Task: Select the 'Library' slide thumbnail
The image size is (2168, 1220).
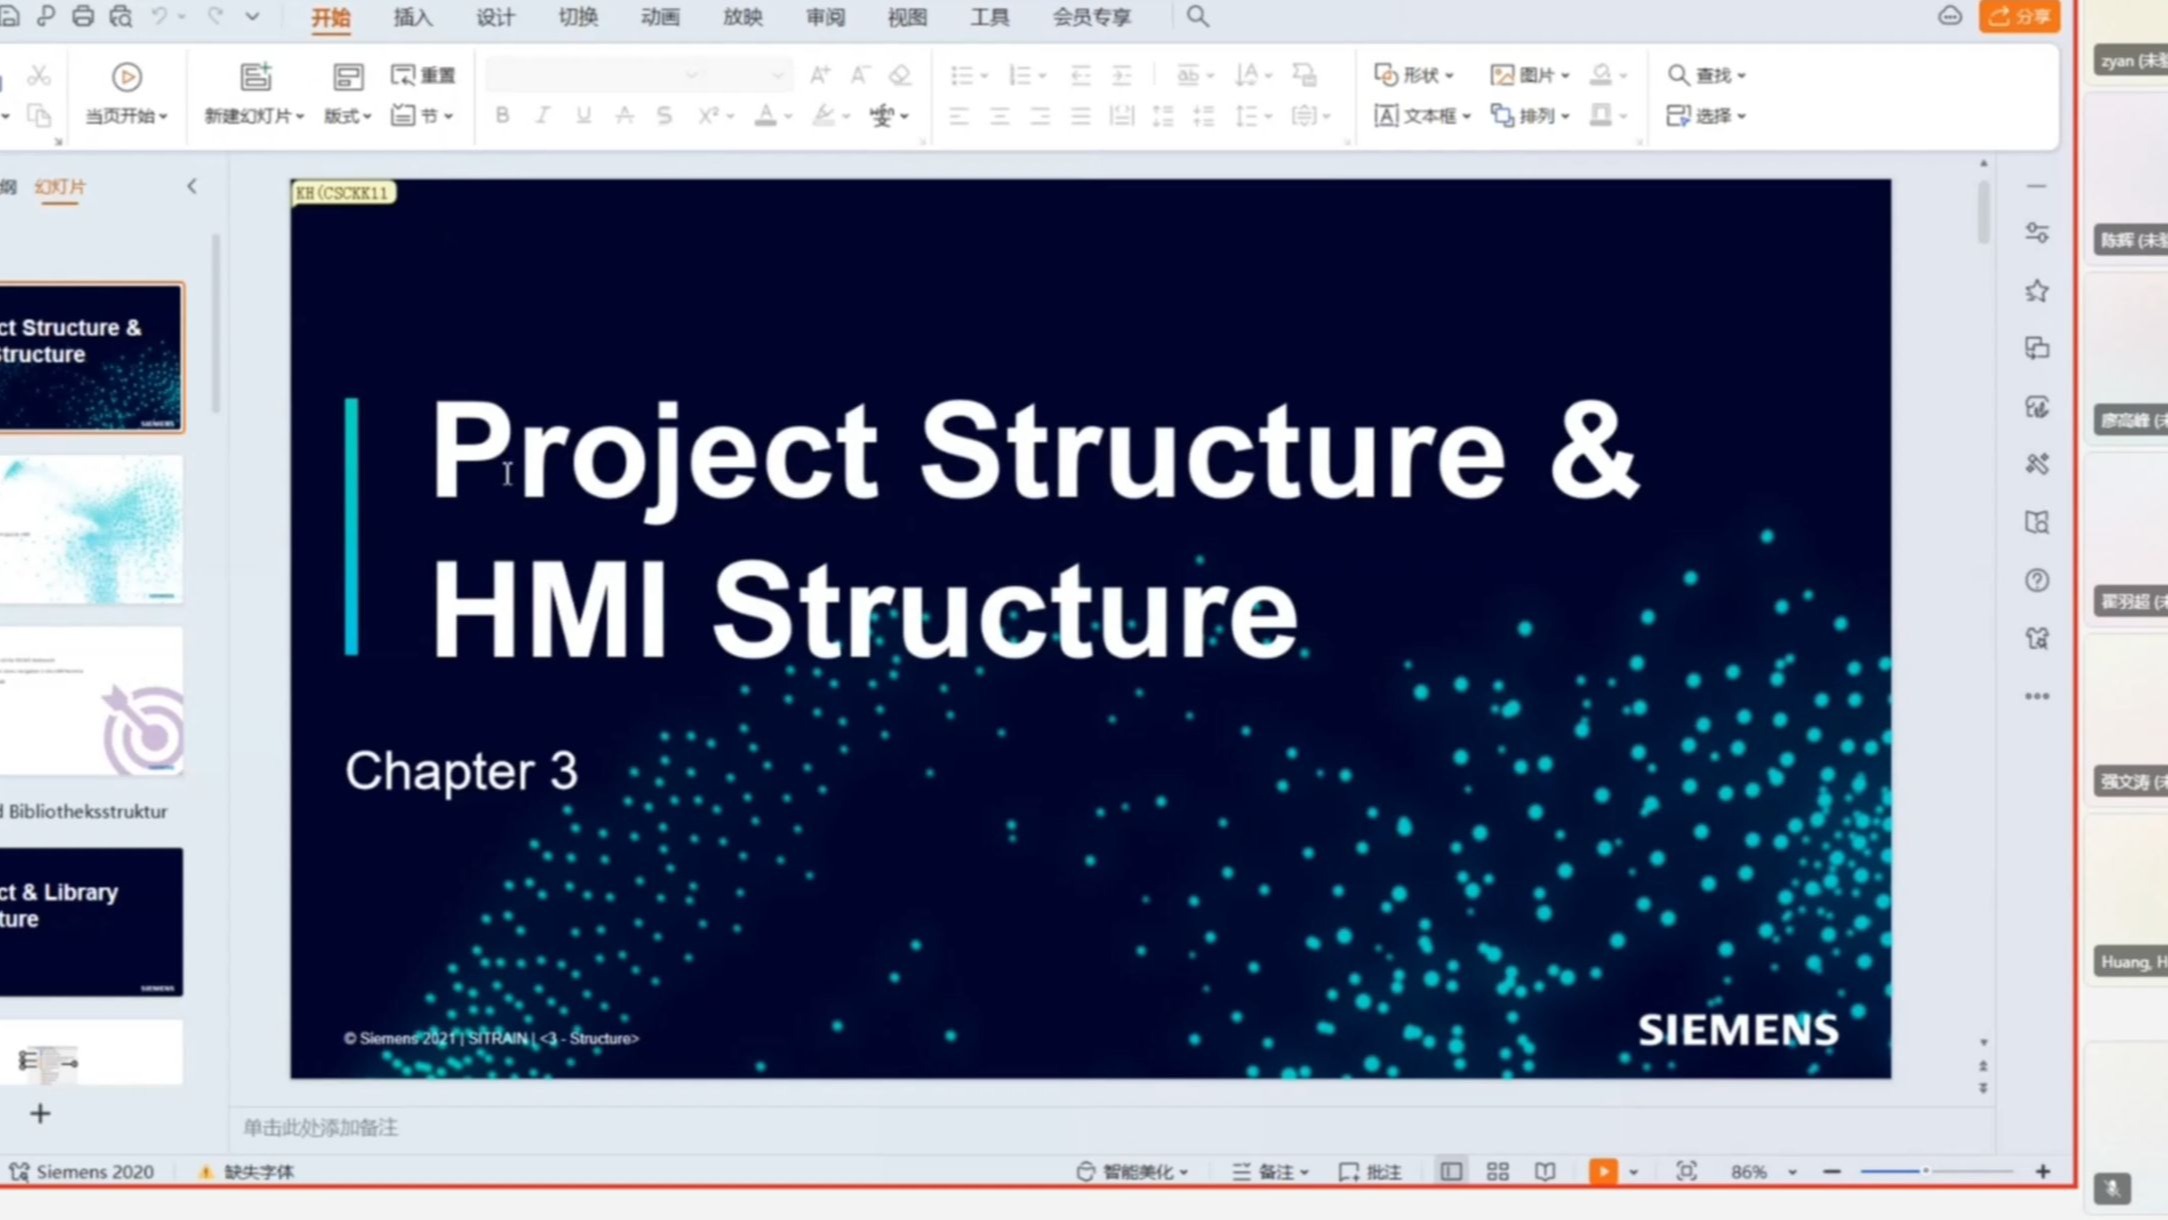Action: [x=91, y=921]
